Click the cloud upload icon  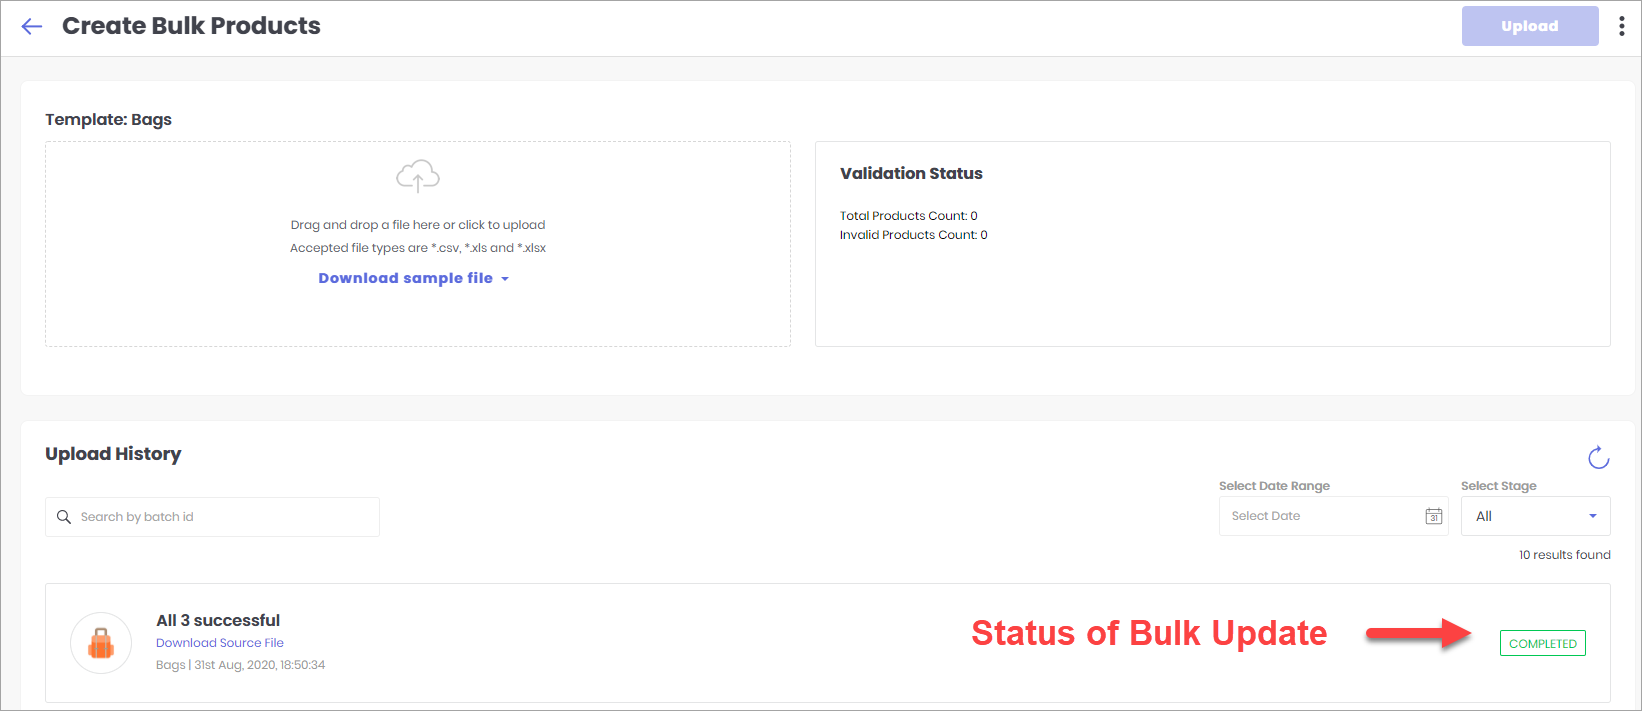[418, 176]
